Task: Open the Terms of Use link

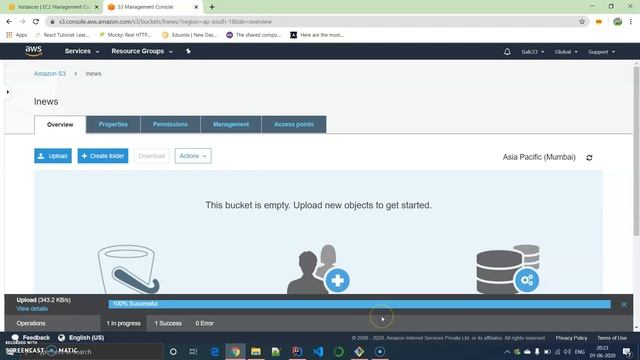Action: pos(611,338)
